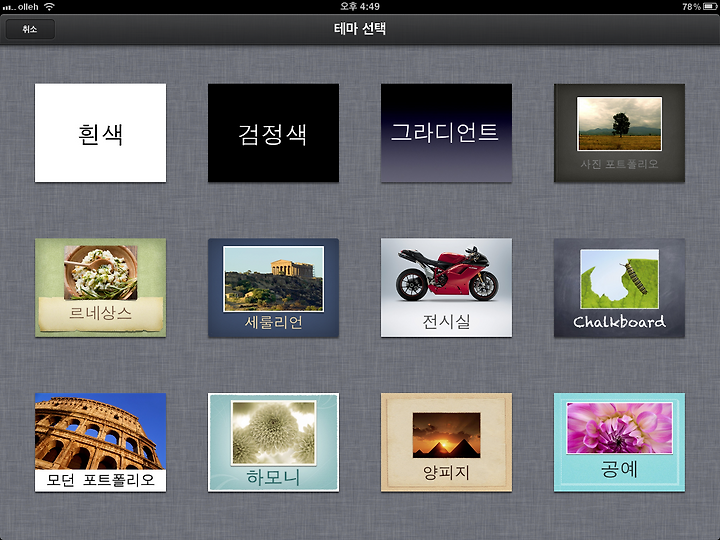Select the 사진 포트폴리오 theme
720x540 pixels.
pyautogui.click(x=619, y=133)
